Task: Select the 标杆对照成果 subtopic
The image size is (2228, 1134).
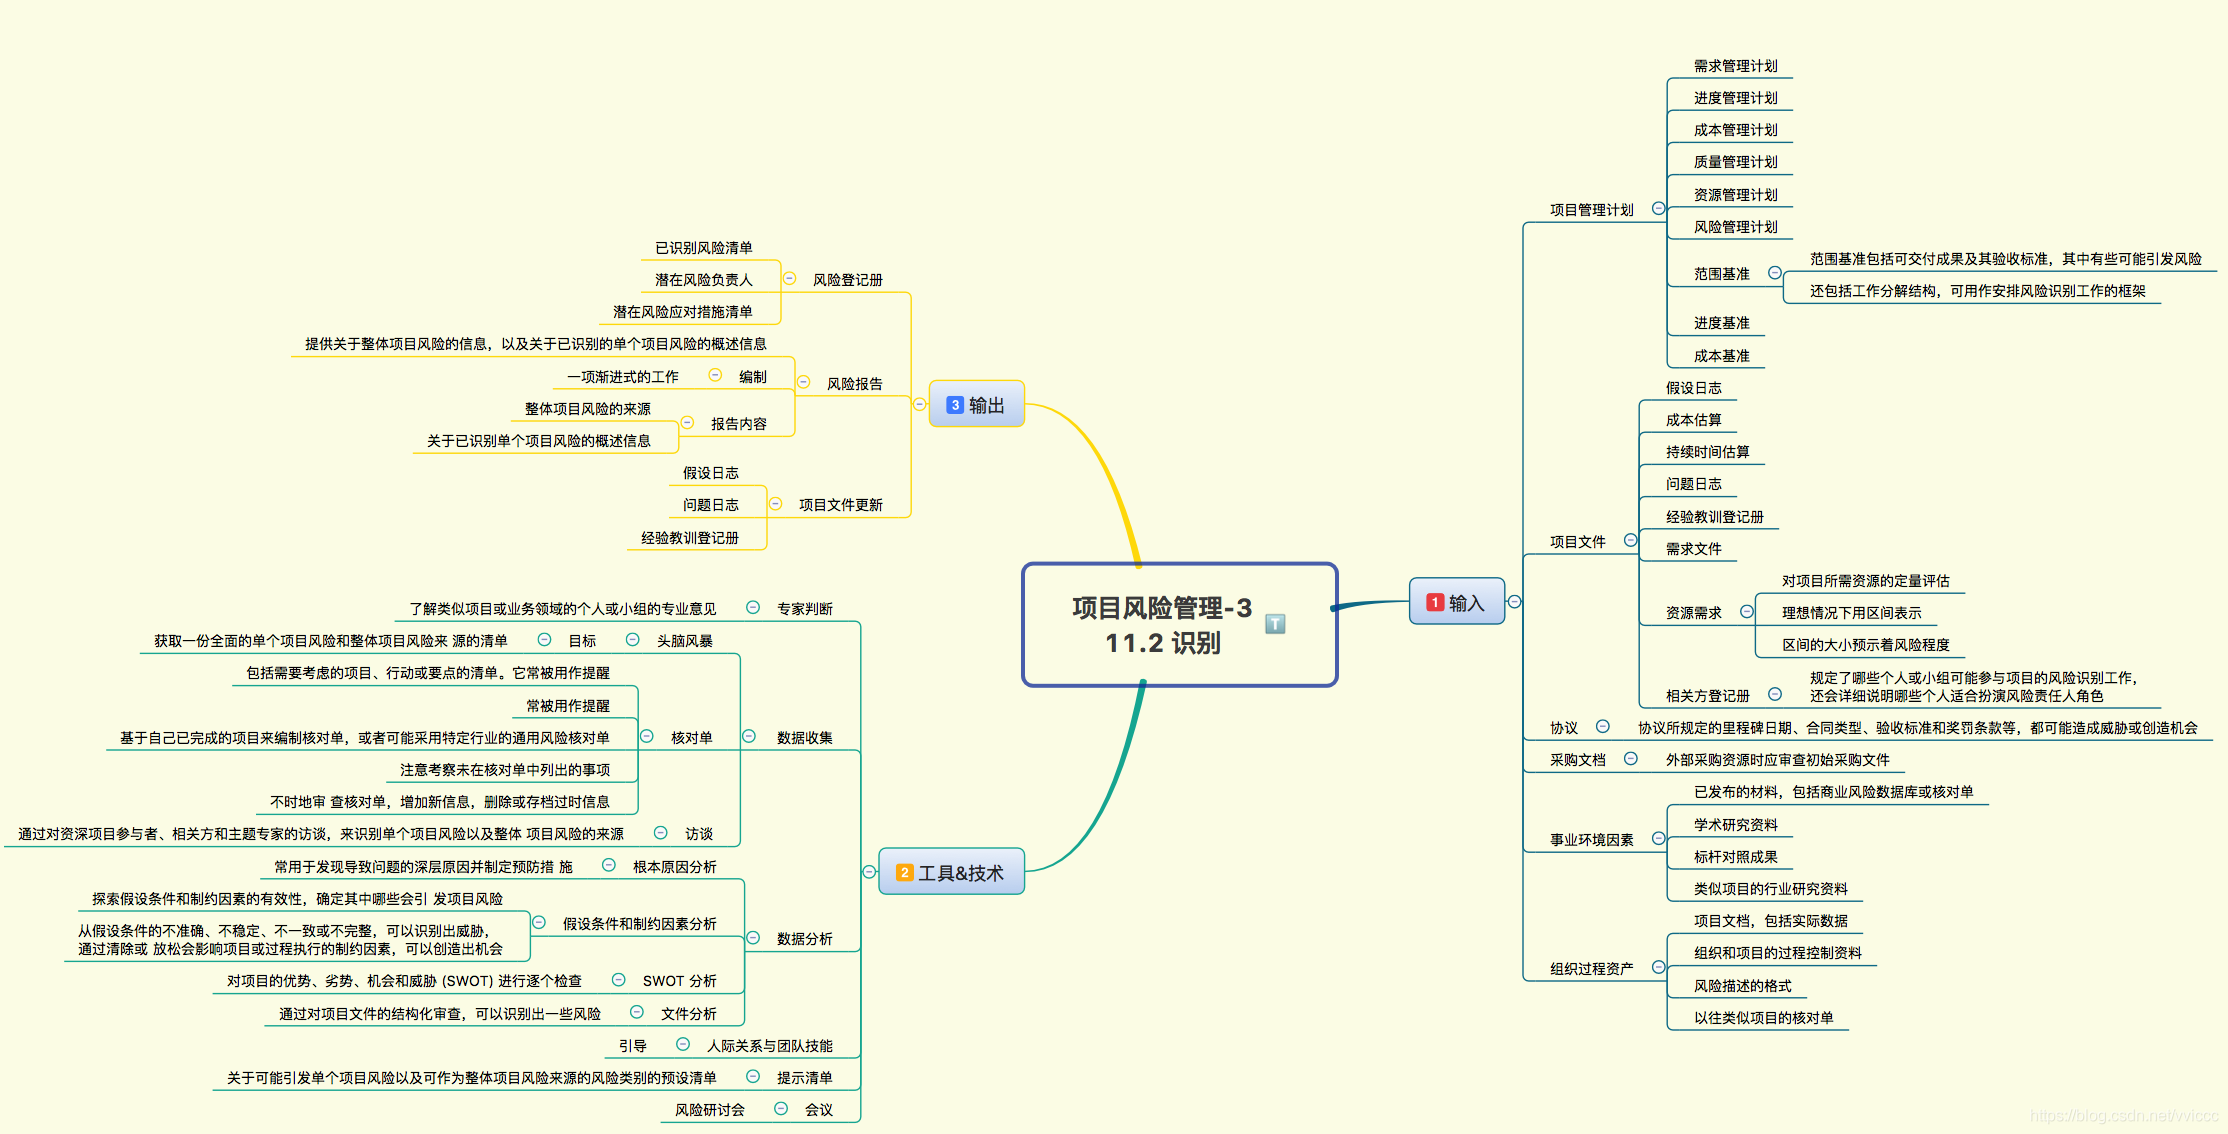Action: pyautogui.click(x=1735, y=857)
